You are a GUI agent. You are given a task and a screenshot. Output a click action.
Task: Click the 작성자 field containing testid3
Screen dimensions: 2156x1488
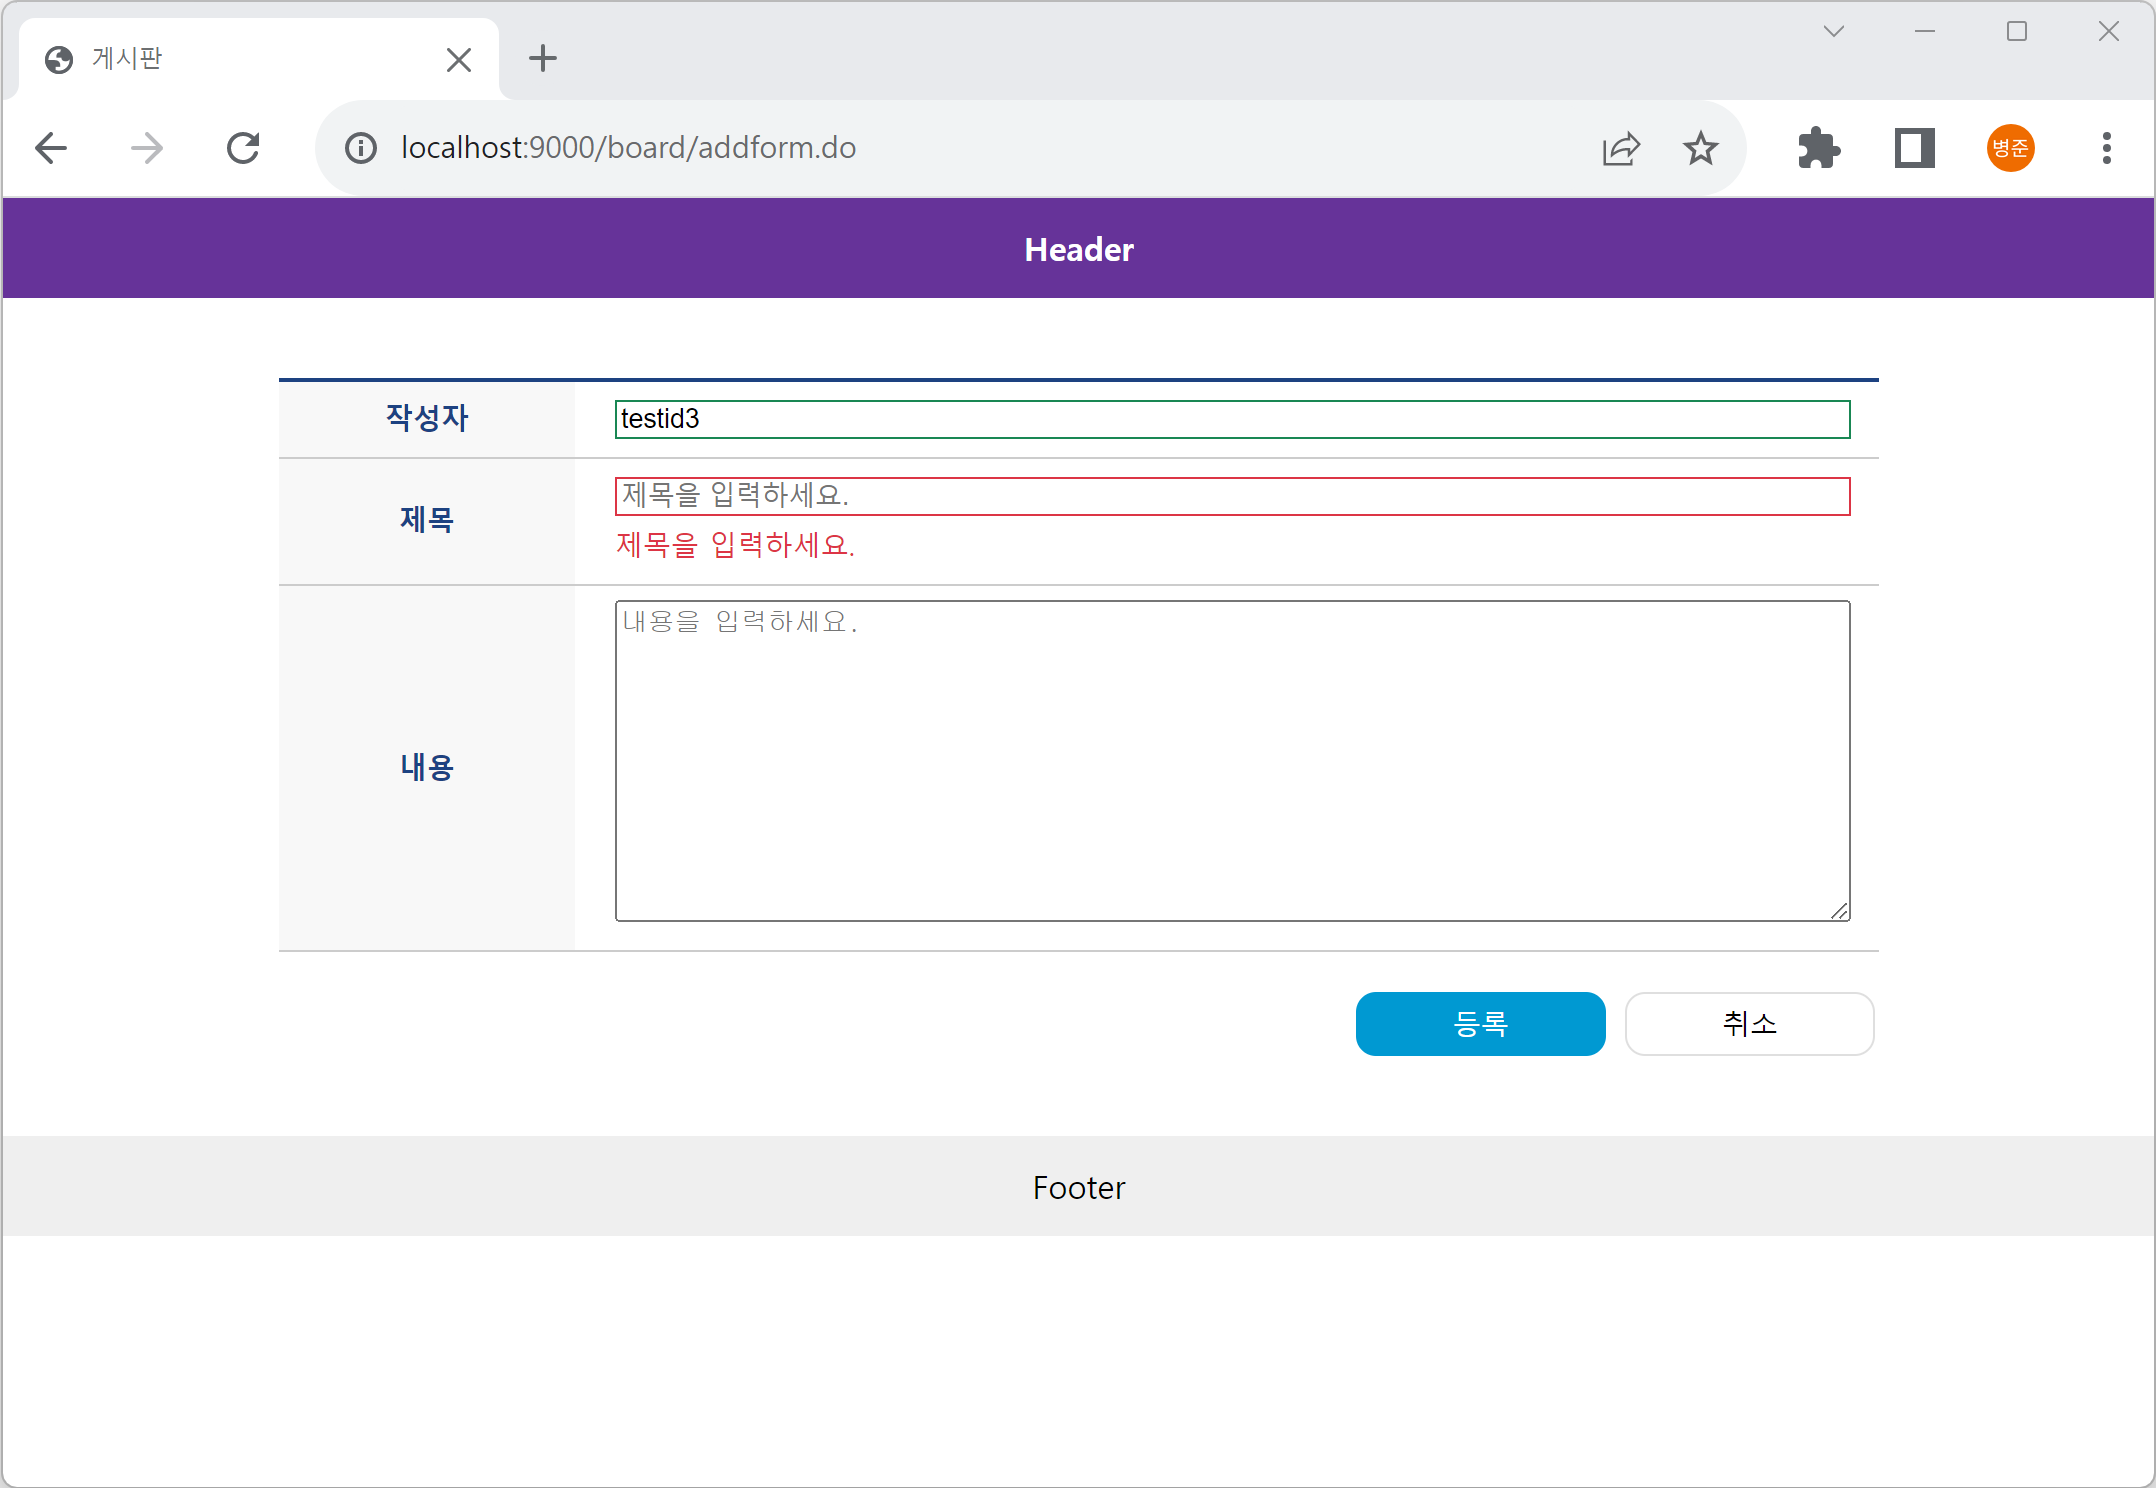point(1232,419)
